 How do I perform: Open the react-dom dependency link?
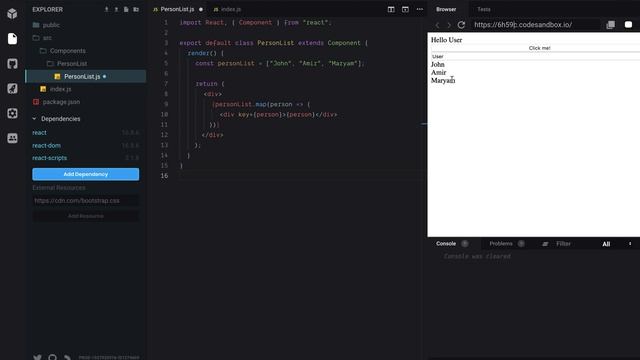click(46, 145)
